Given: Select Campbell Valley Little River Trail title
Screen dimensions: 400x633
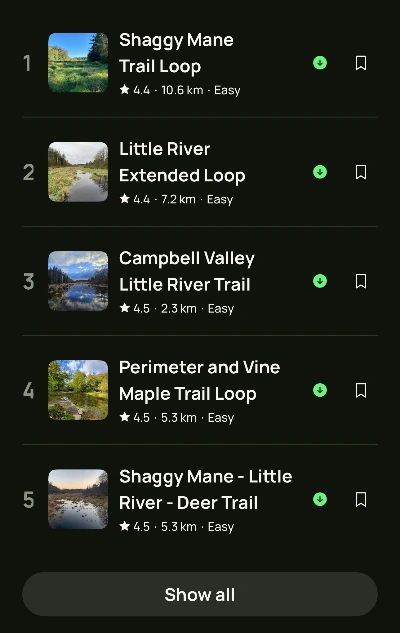Looking at the screenshot, I should coord(187,271).
